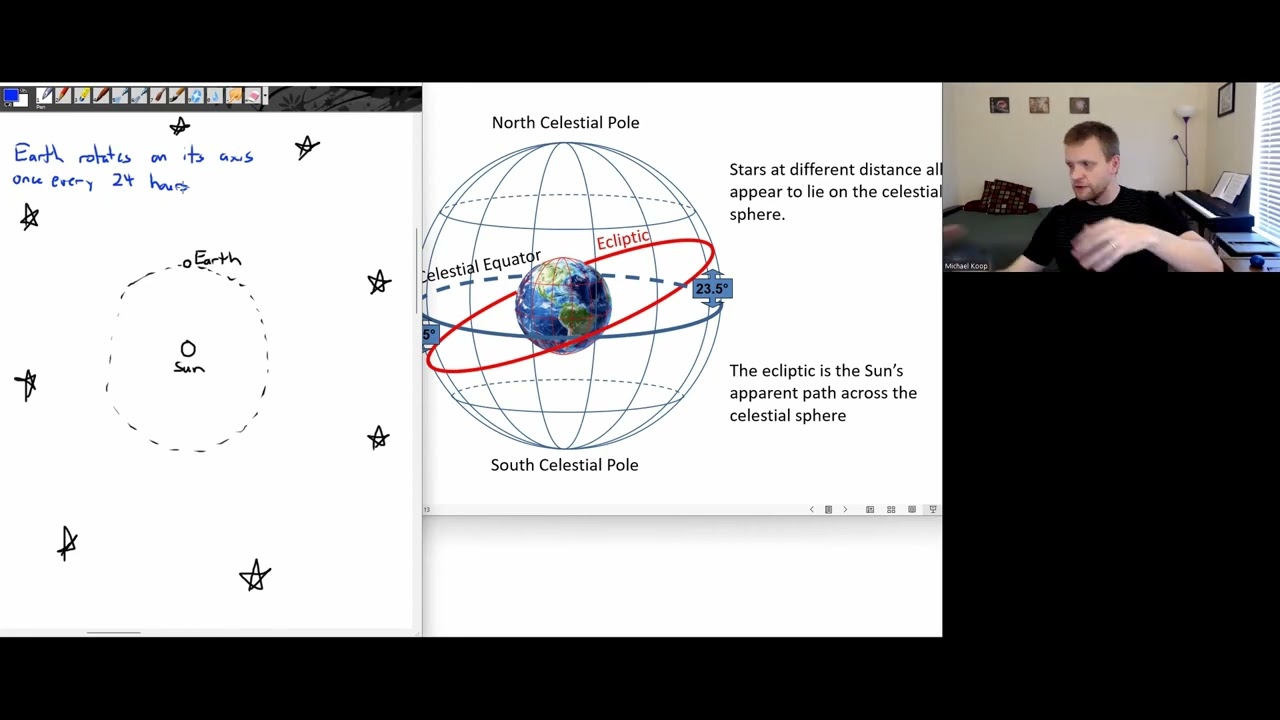Select the pink Eraser tool
Screen dimensions: 1280x720
point(253,96)
